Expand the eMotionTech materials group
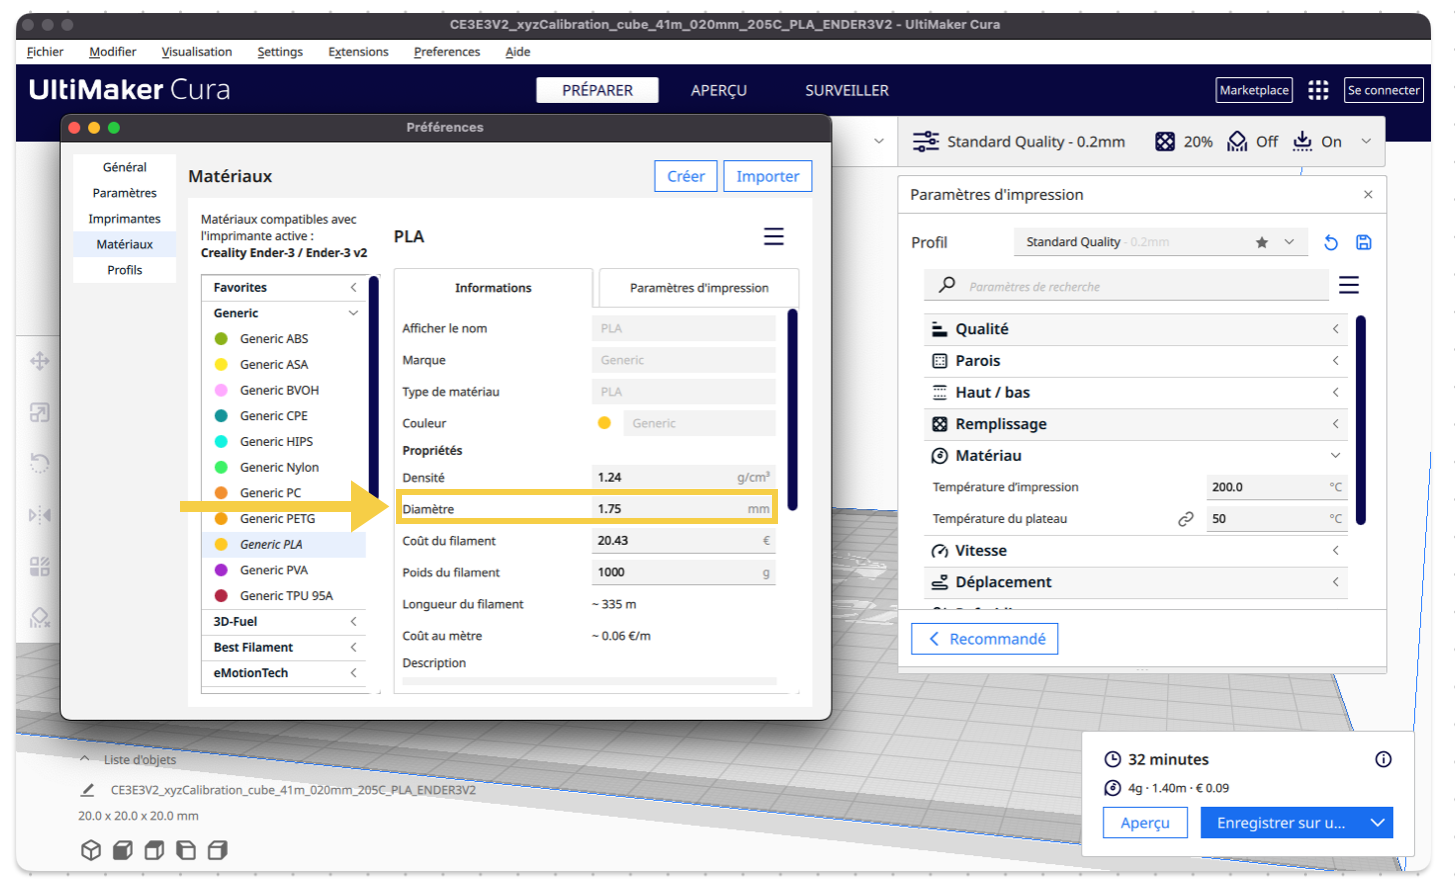Image resolution: width=1455 pixels, height=890 pixels. point(353,673)
